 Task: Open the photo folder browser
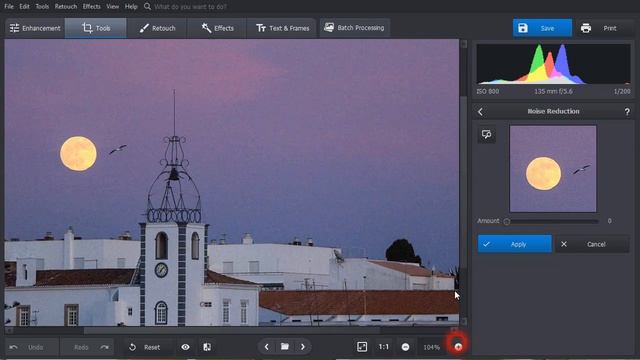(285, 347)
